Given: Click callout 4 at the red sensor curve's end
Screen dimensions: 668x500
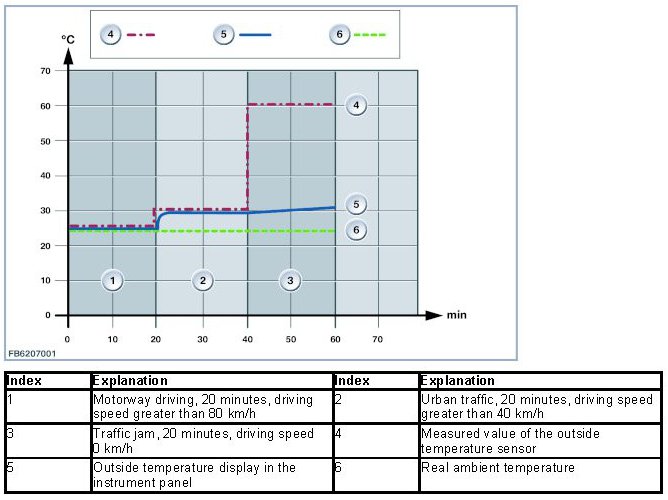Looking at the screenshot, I should 356,104.
